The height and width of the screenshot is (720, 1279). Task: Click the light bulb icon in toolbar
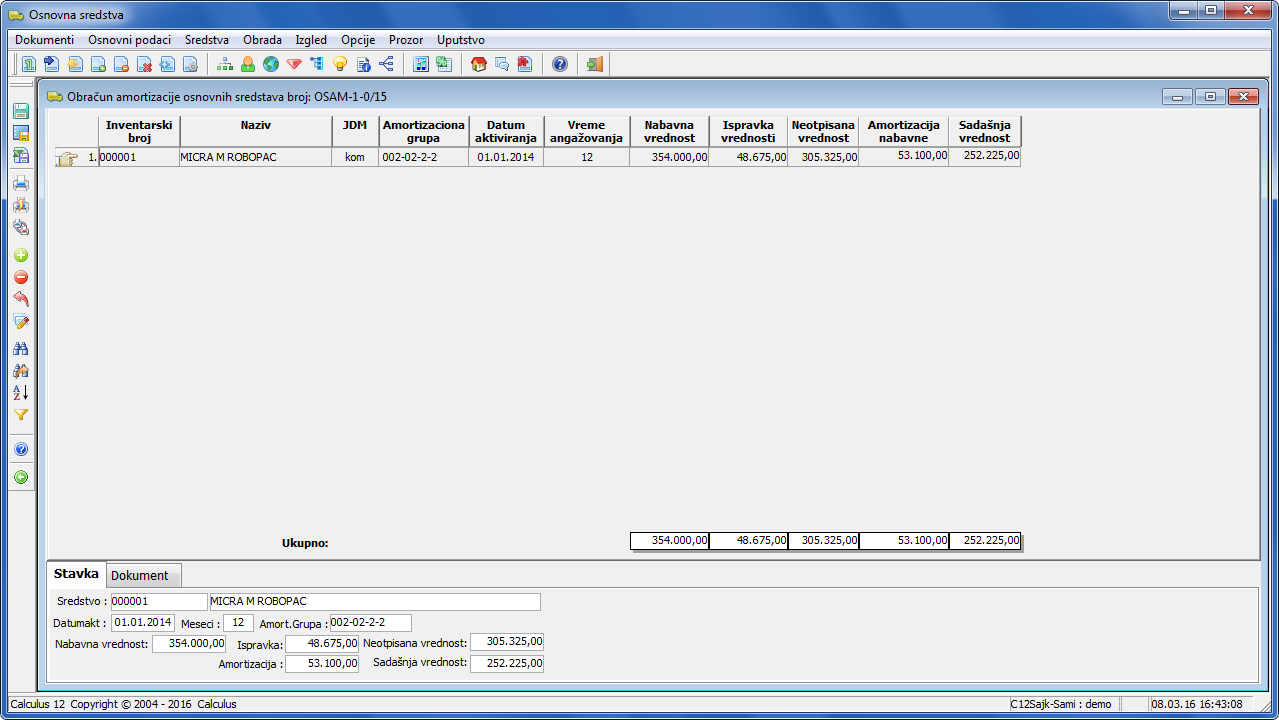tap(340, 64)
